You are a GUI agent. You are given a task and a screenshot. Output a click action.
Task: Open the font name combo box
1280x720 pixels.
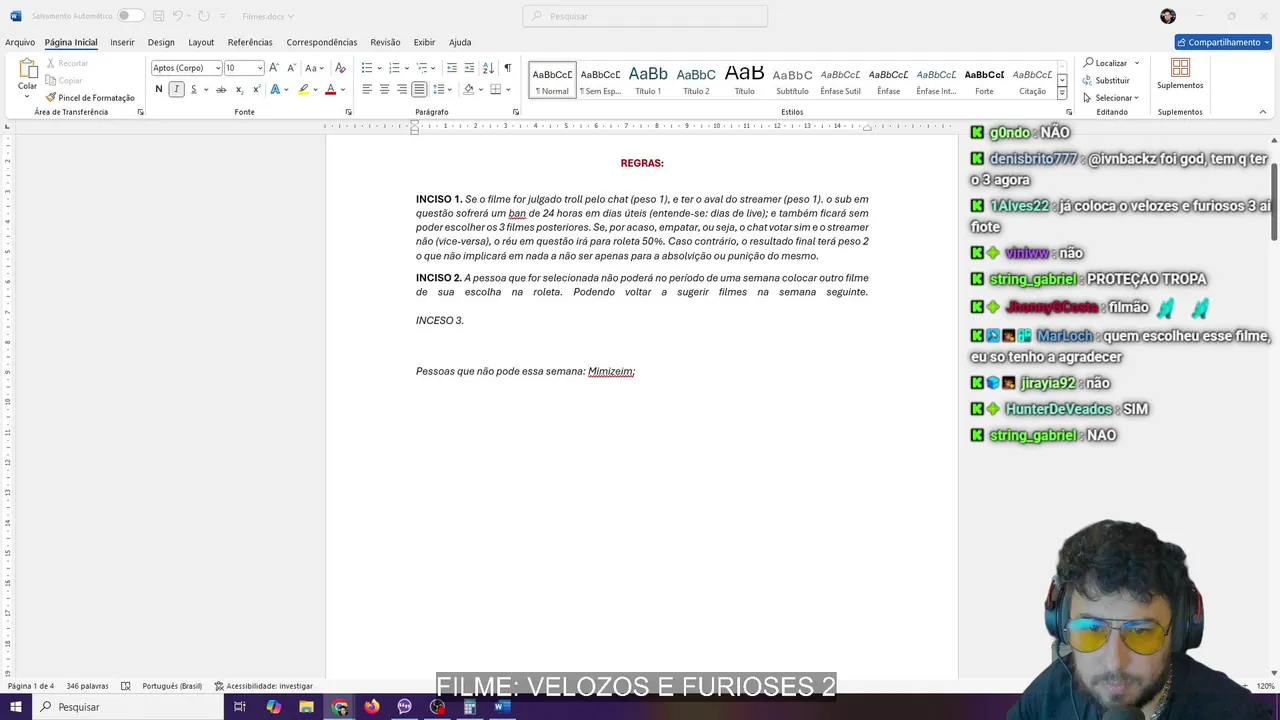(x=186, y=68)
